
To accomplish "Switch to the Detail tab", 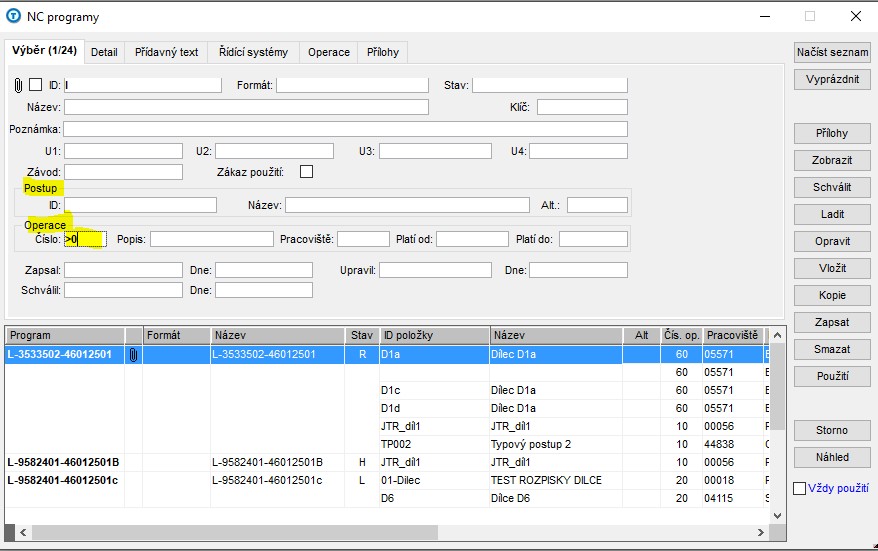I will [104, 52].
